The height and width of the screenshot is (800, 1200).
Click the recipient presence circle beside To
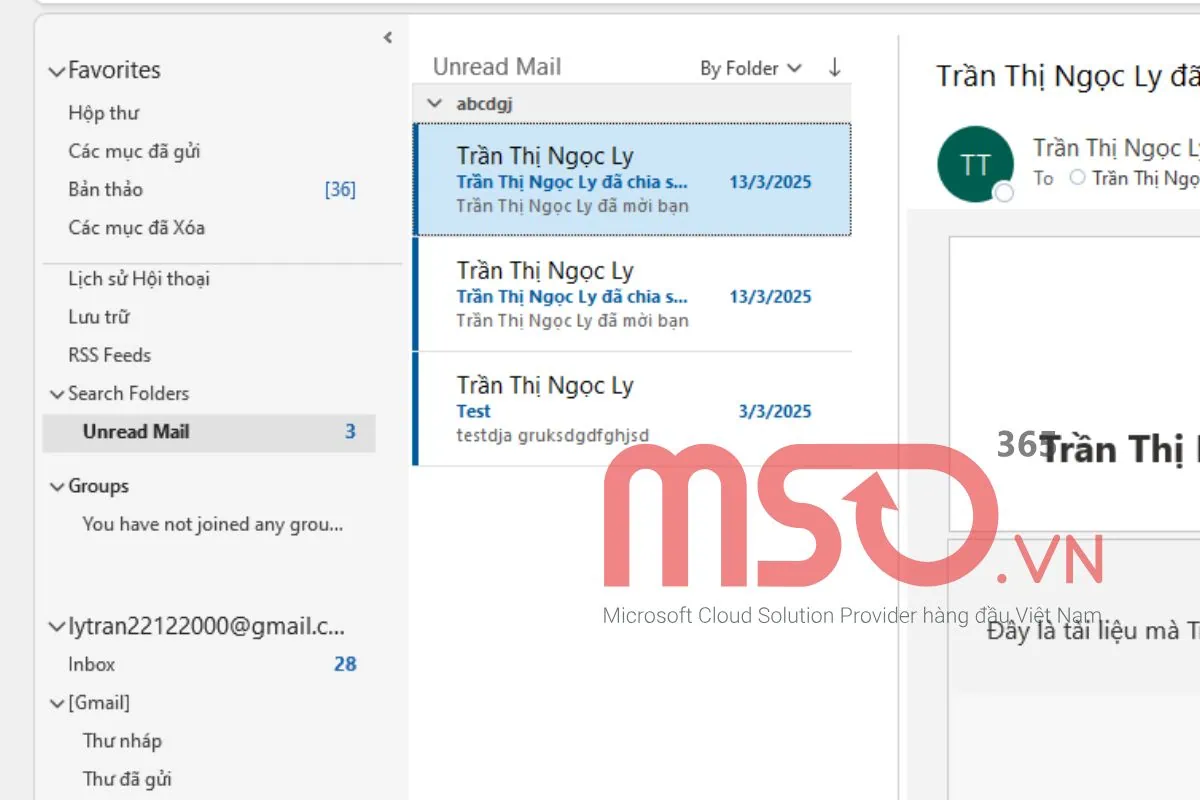(1077, 178)
